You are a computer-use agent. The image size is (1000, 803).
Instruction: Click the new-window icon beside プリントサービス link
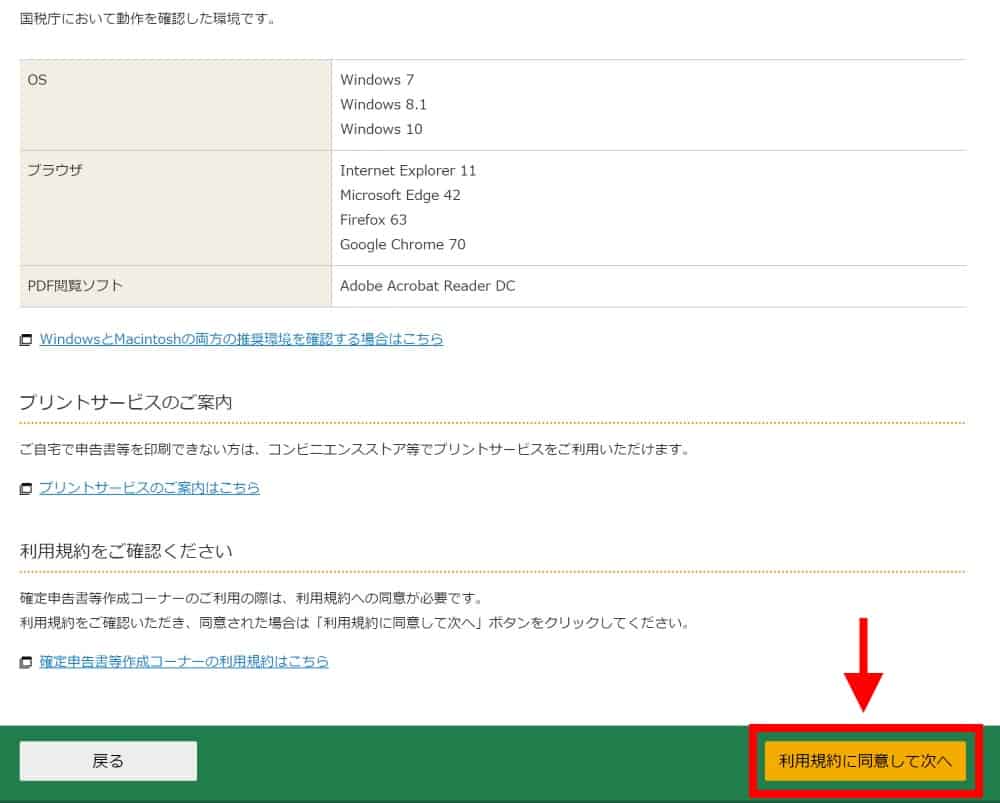(x=26, y=489)
